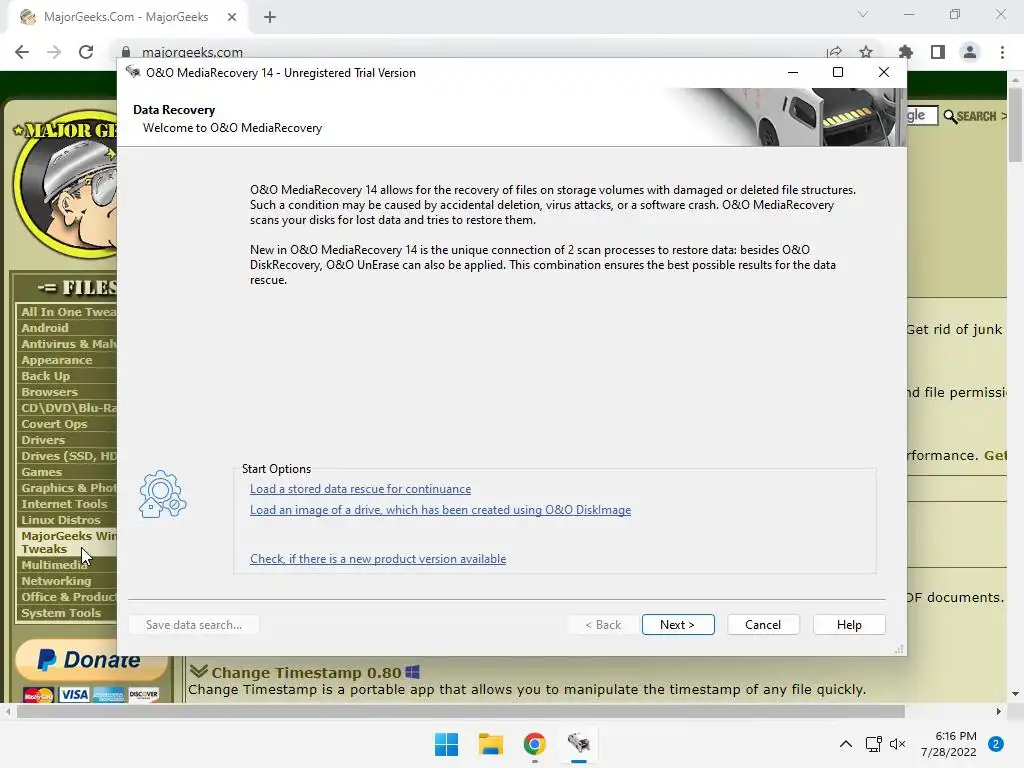
Task: Click the PayPal Donate button
Action: (x=91, y=660)
